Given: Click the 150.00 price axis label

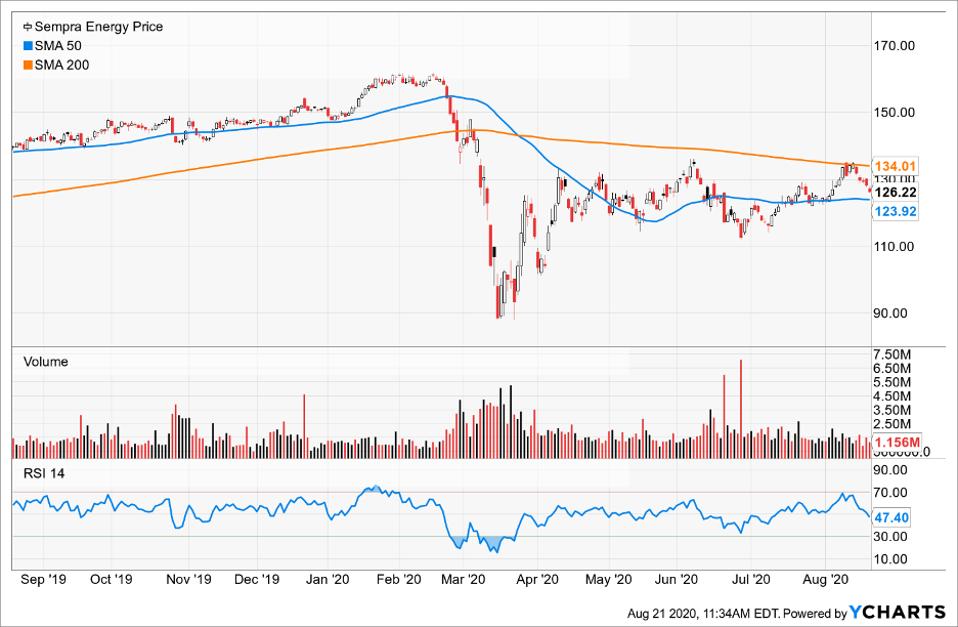Looking at the screenshot, I should (x=895, y=112).
